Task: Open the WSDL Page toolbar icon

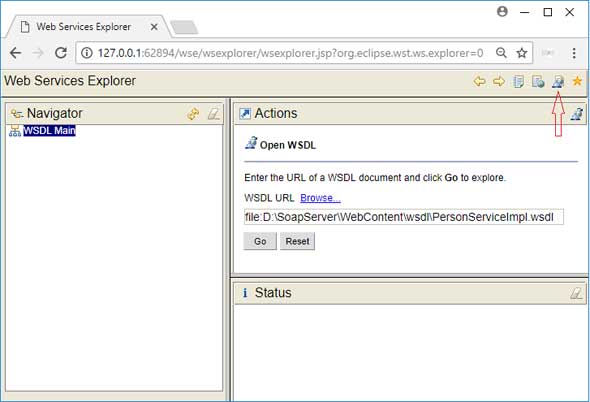Action: point(558,81)
